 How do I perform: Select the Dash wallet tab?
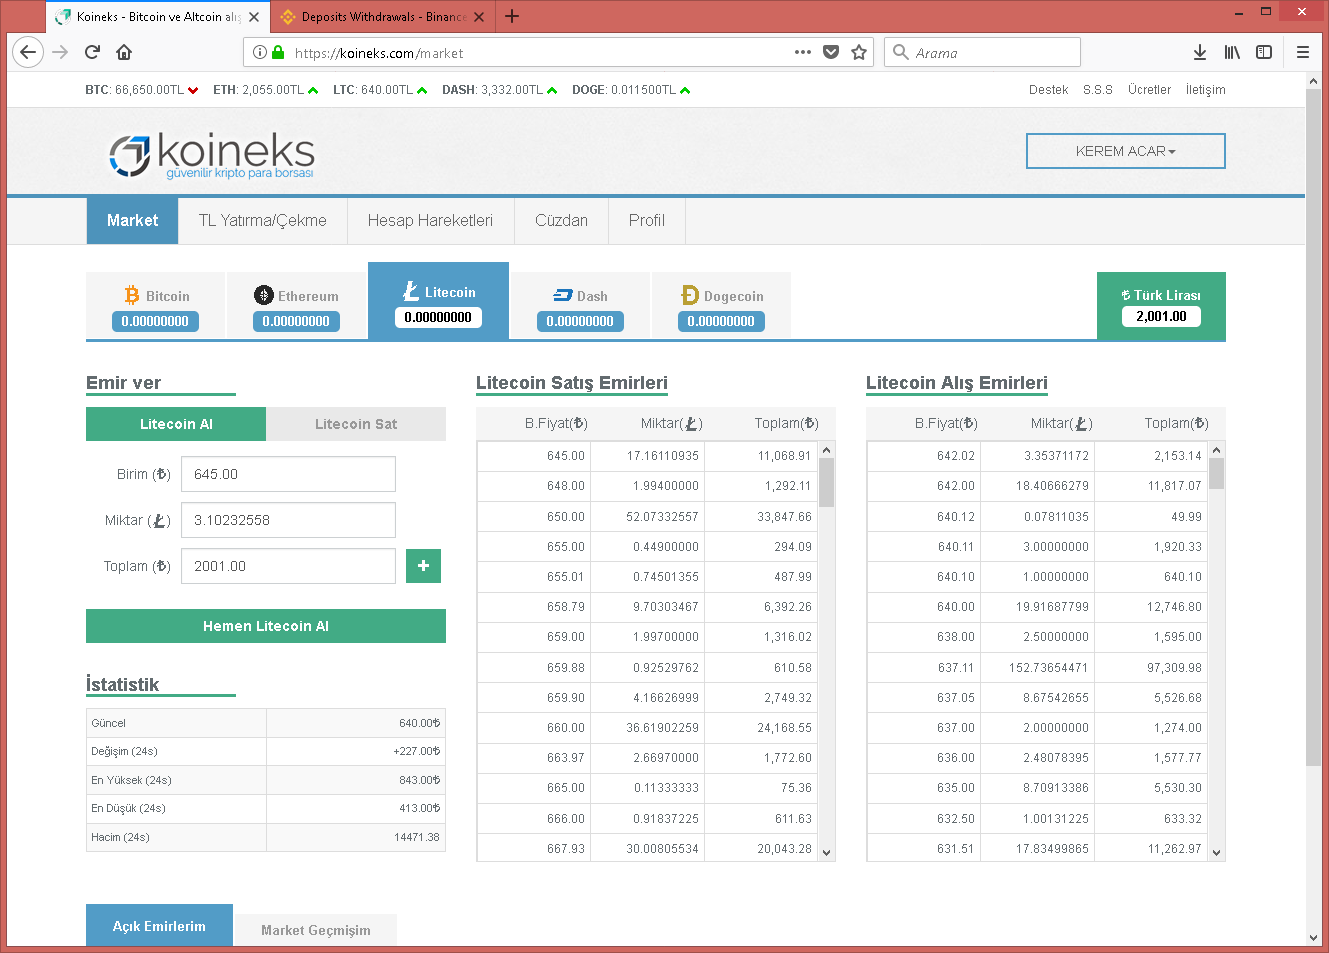pyautogui.click(x=580, y=306)
